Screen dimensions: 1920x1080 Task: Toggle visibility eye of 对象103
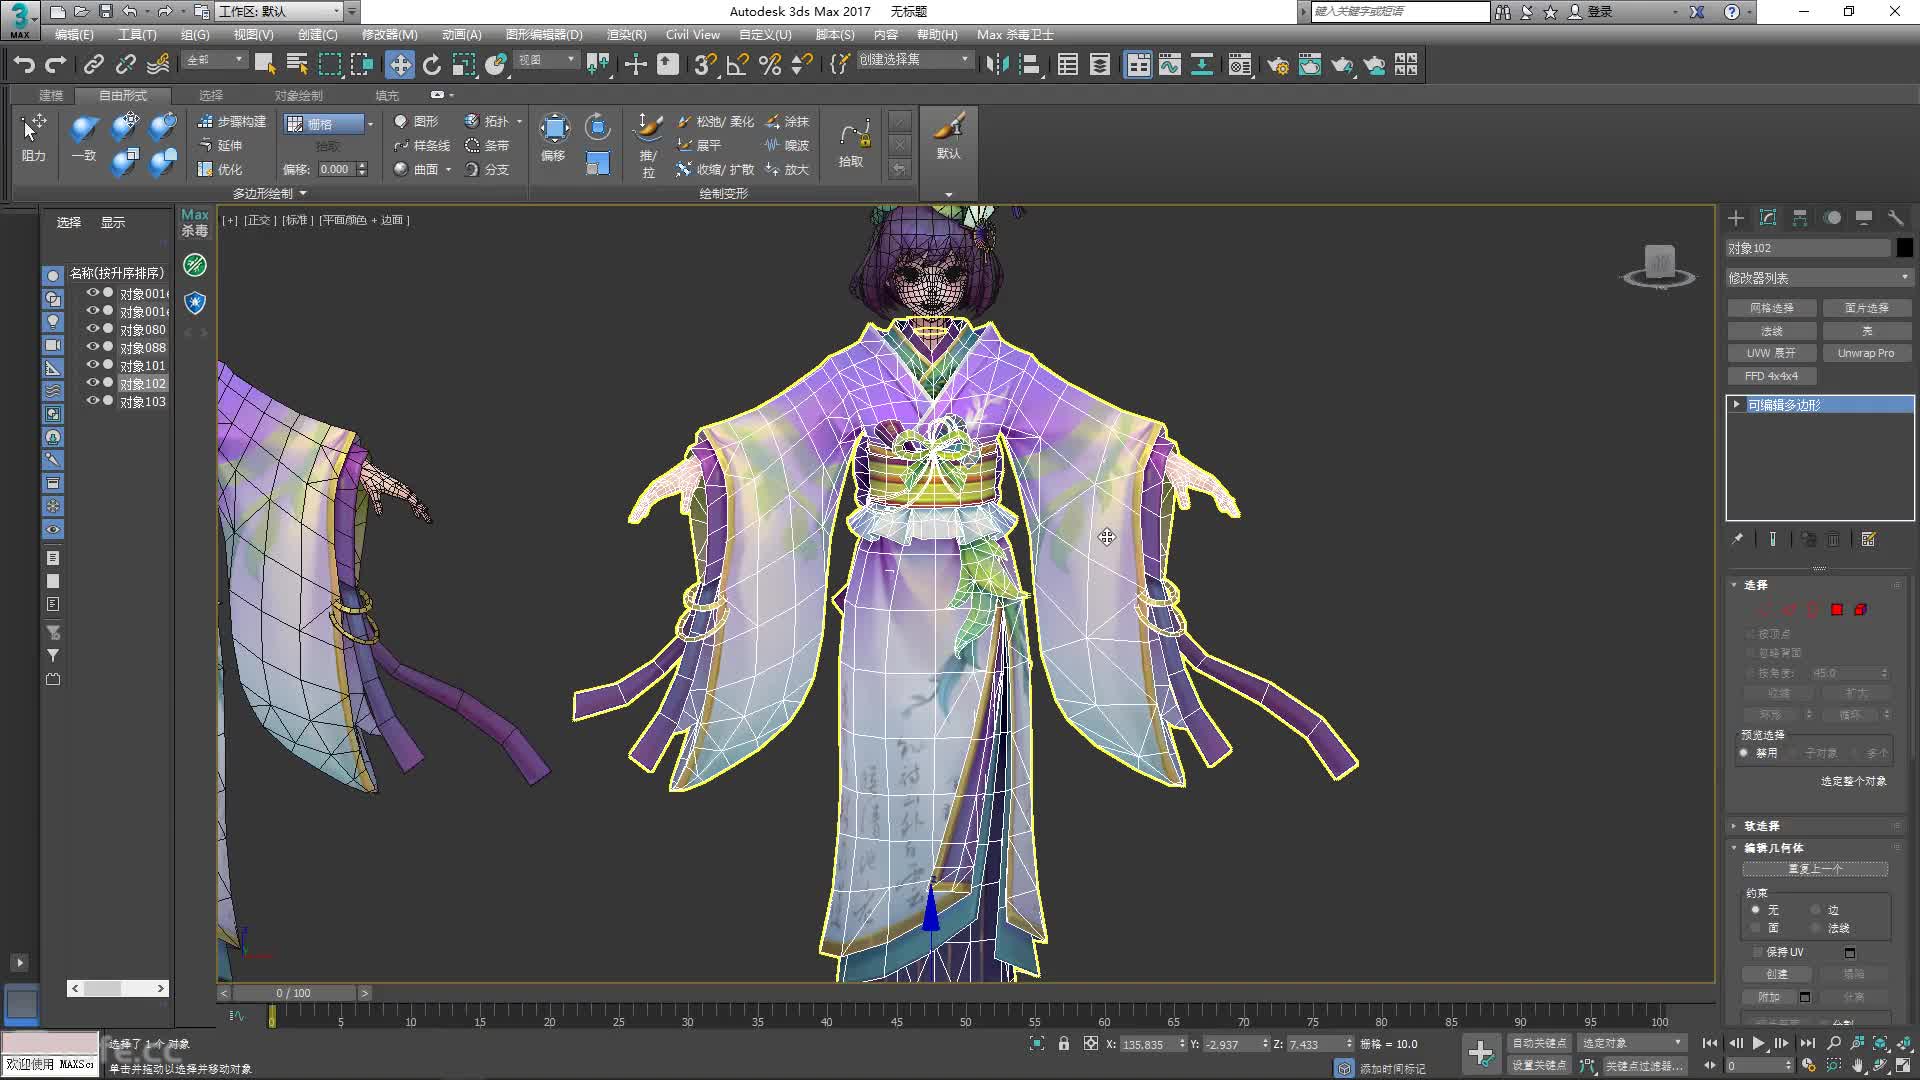click(x=92, y=401)
